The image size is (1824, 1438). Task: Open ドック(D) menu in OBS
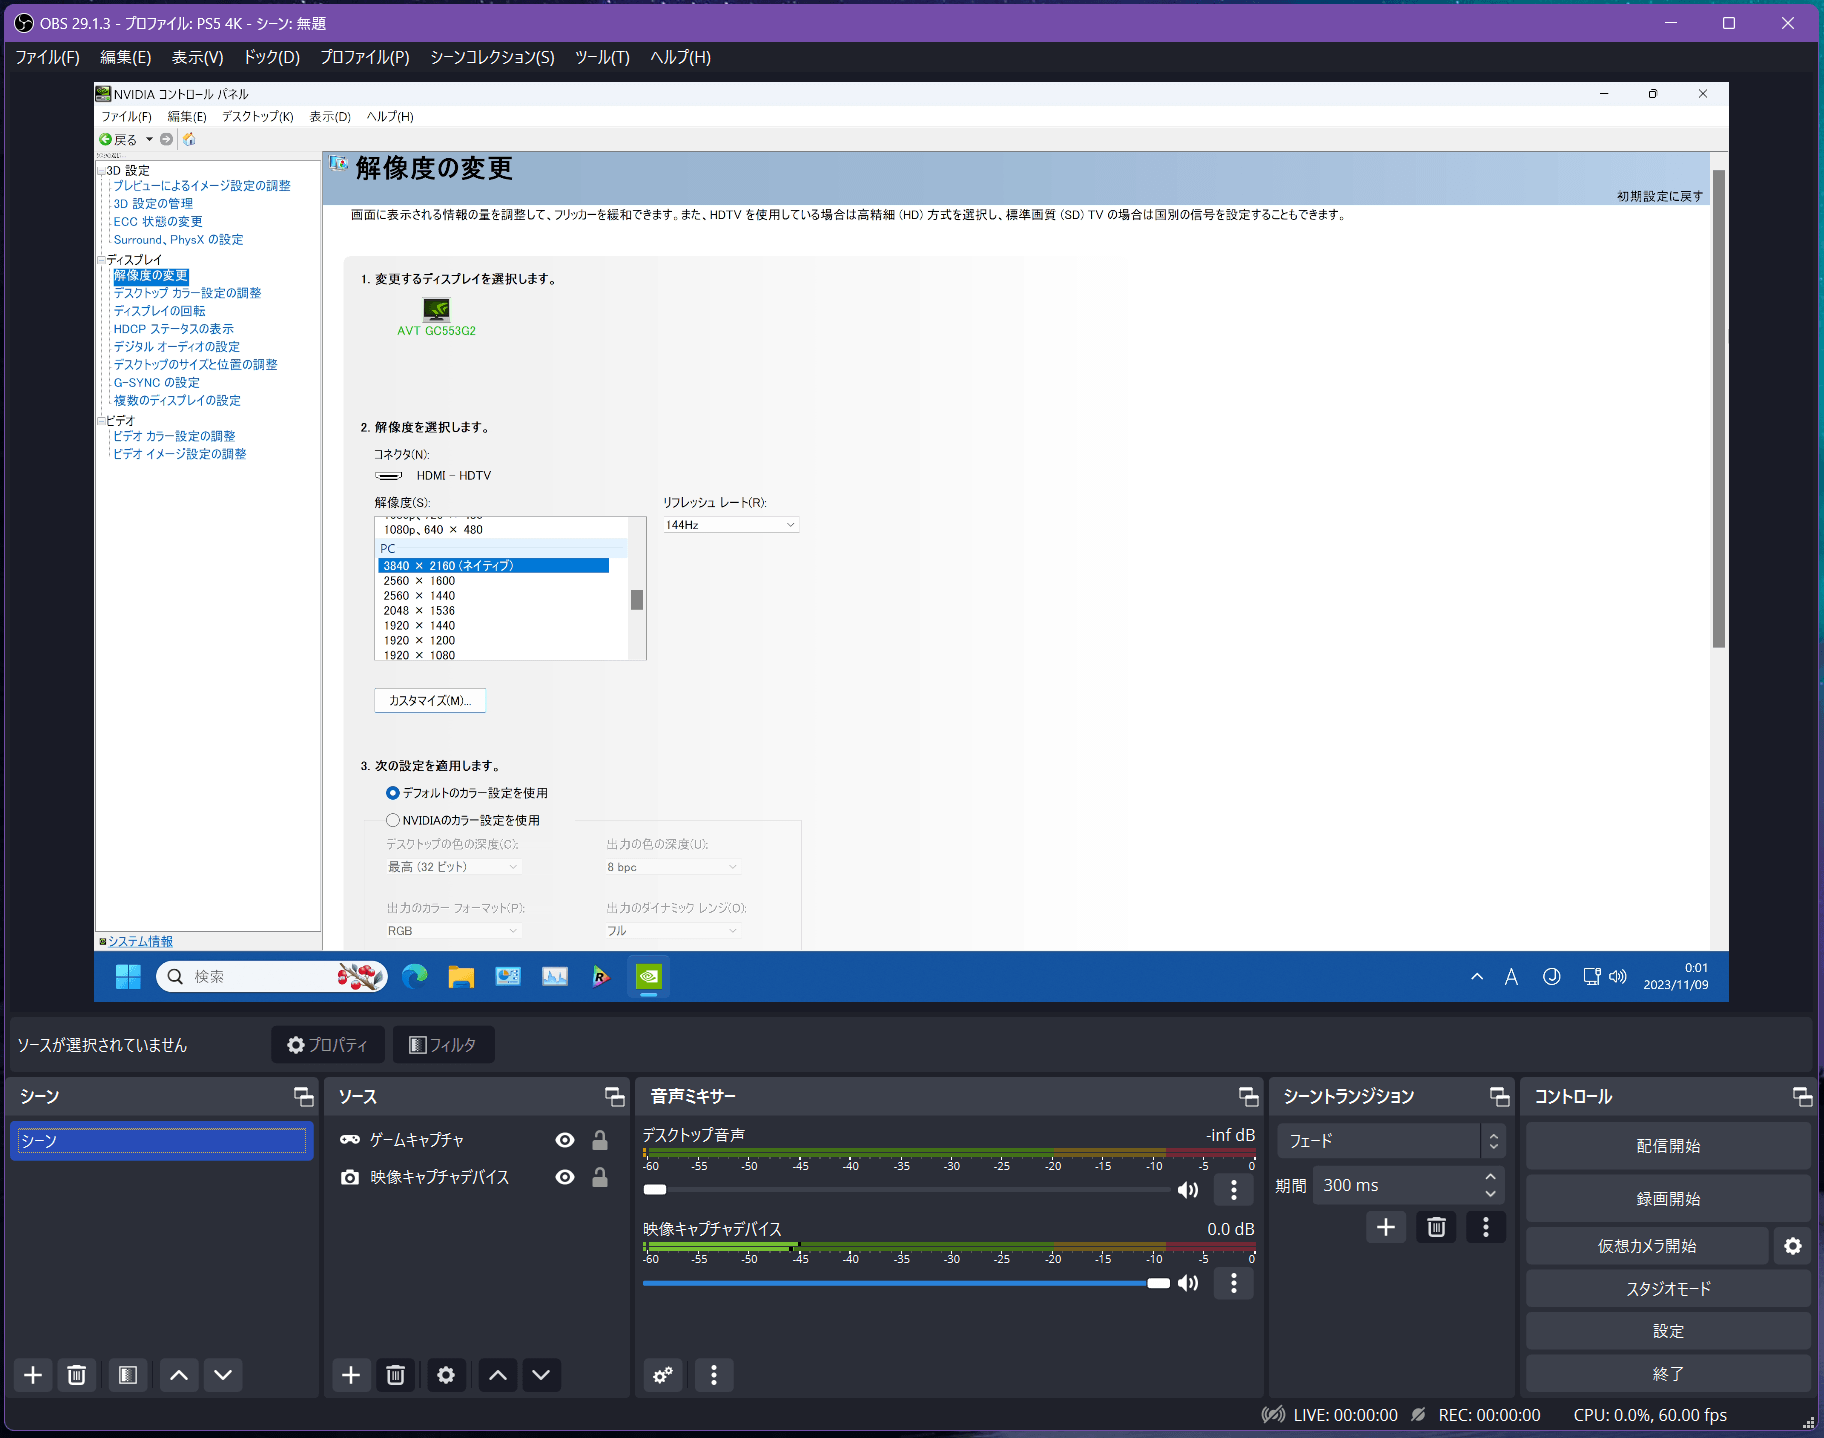272,58
